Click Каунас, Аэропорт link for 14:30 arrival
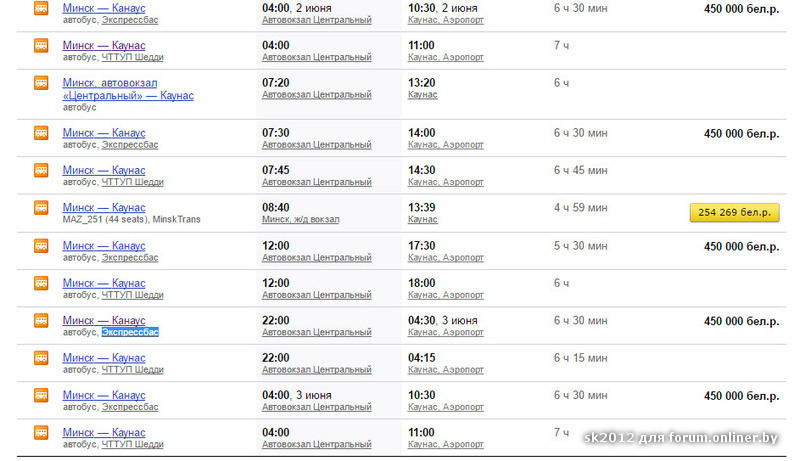The height and width of the screenshot is (461, 800). (x=445, y=182)
